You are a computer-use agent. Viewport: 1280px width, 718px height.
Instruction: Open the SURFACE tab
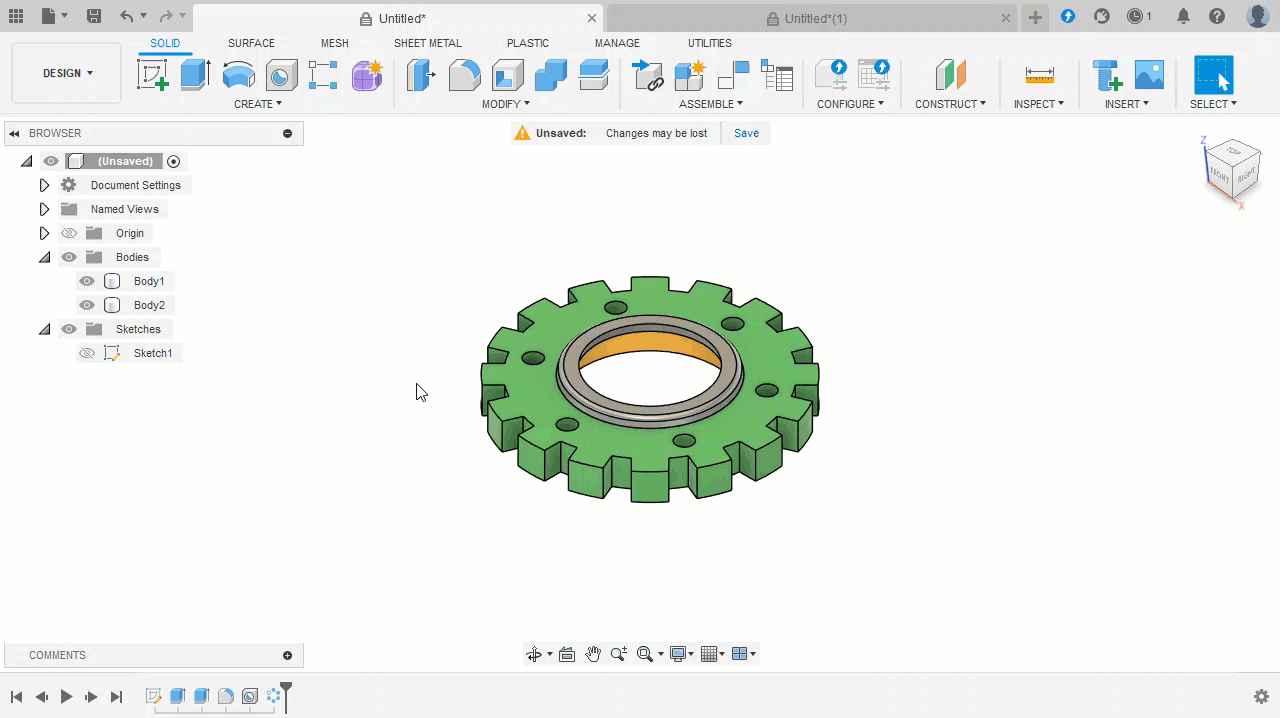[x=251, y=43]
